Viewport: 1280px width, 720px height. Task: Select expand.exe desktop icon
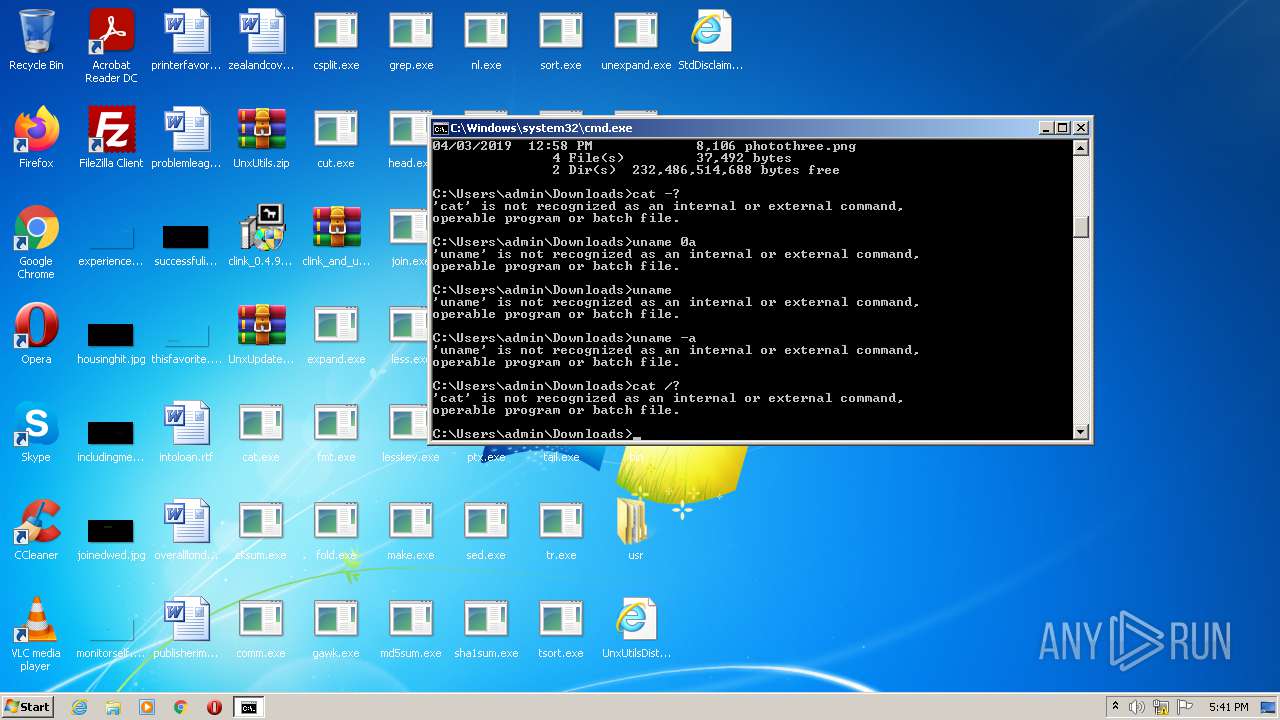tap(336, 334)
